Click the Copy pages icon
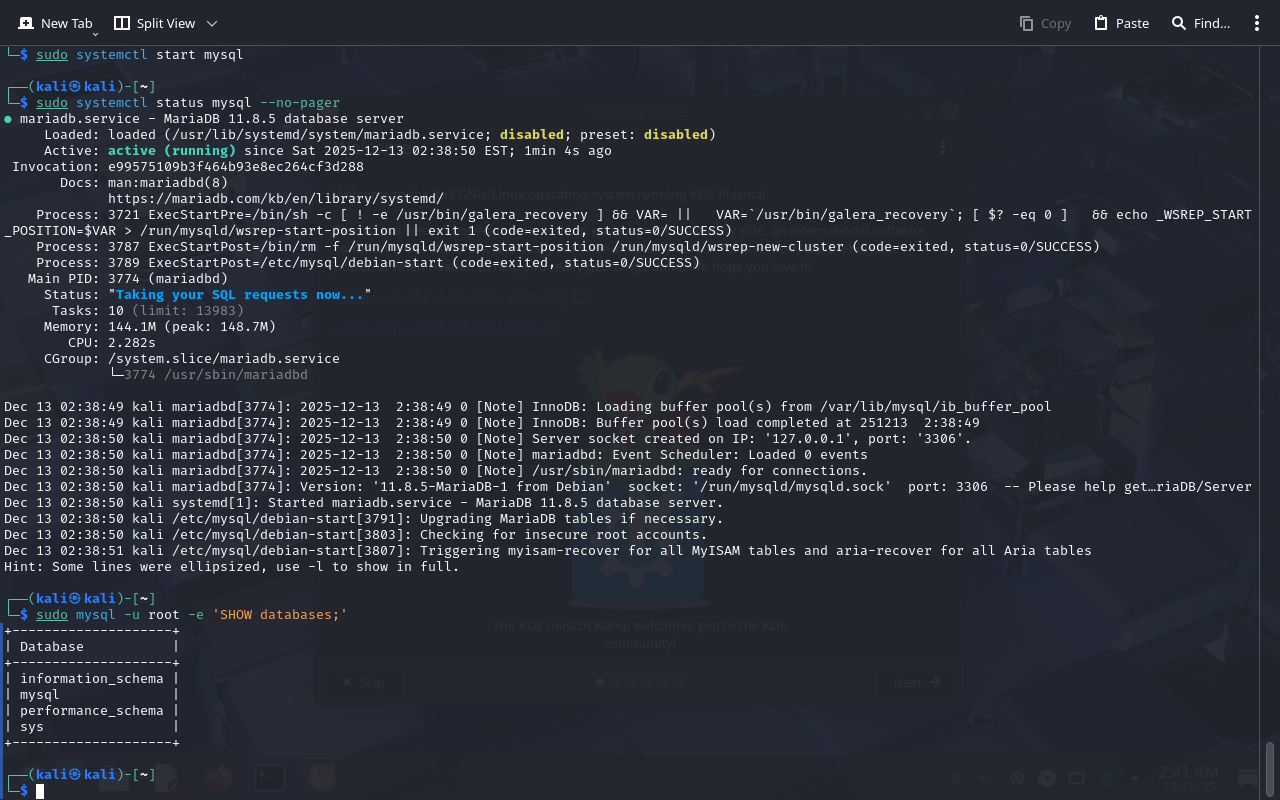The width and height of the screenshot is (1280, 800). tap(1026, 23)
